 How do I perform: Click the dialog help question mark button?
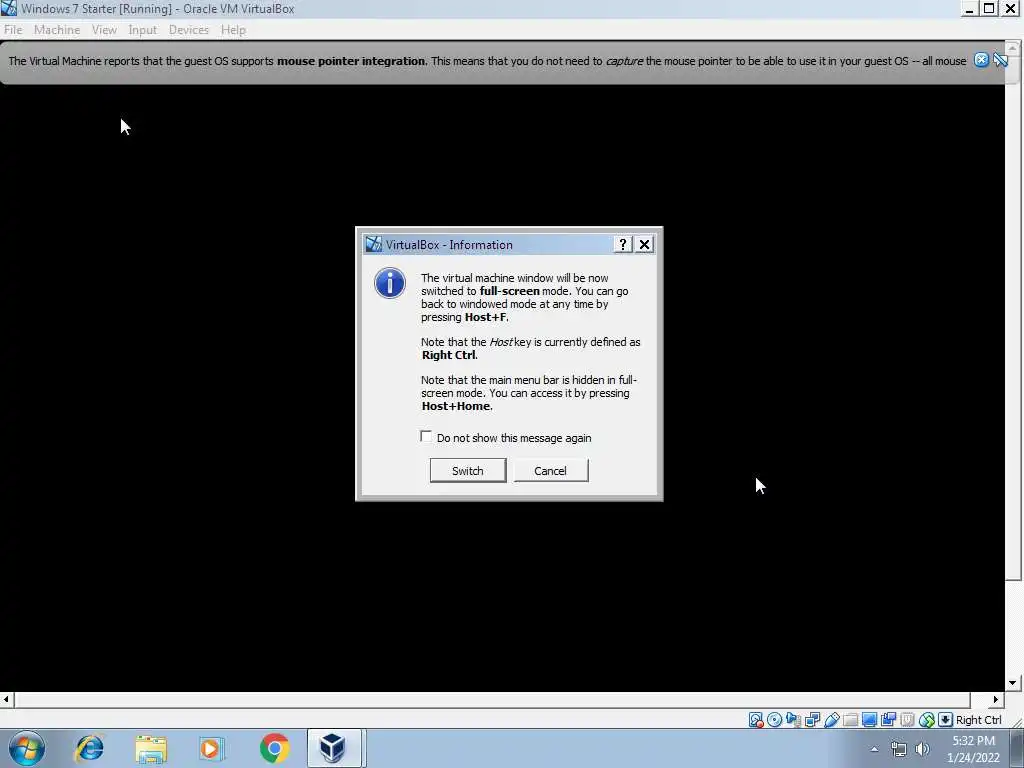(x=622, y=244)
